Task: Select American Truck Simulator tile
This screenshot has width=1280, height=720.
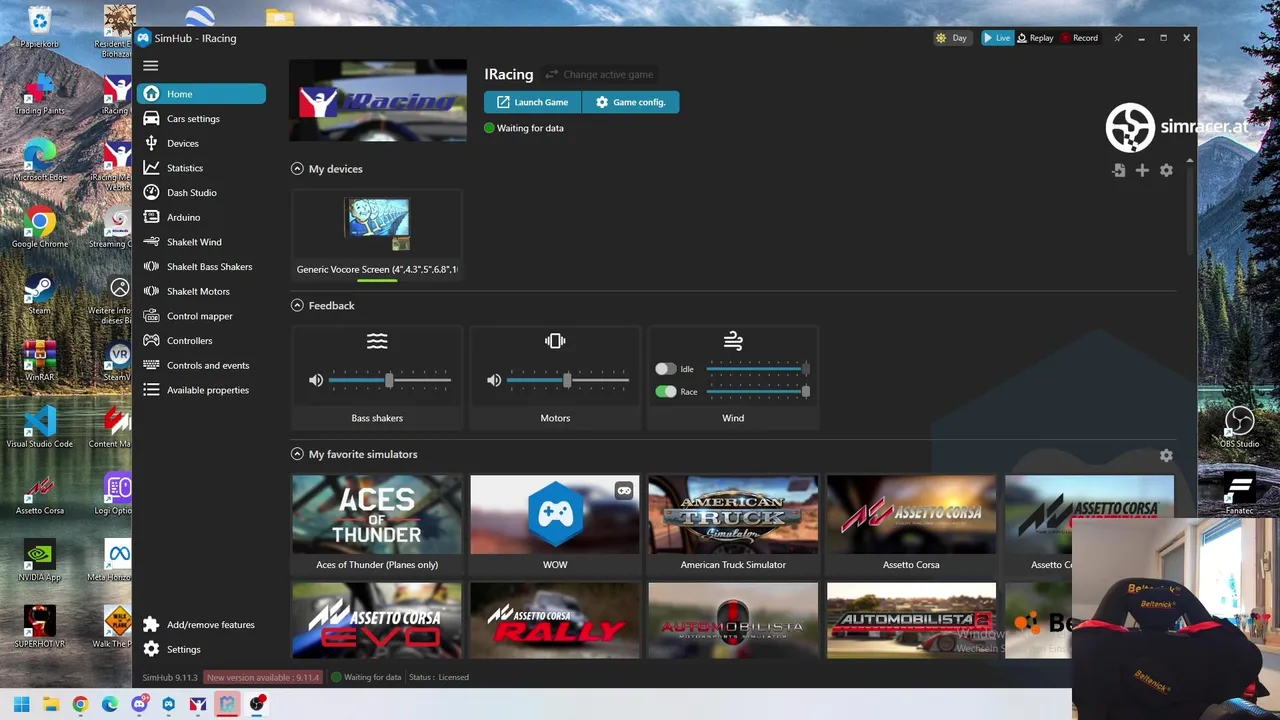Action: tap(733, 524)
